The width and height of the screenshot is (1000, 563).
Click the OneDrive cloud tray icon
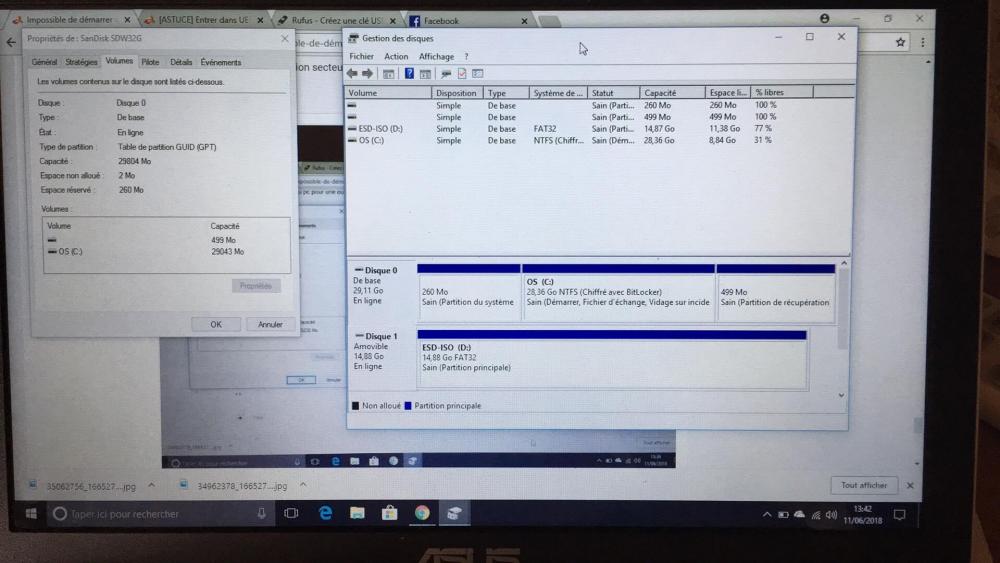tap(800, 515)
